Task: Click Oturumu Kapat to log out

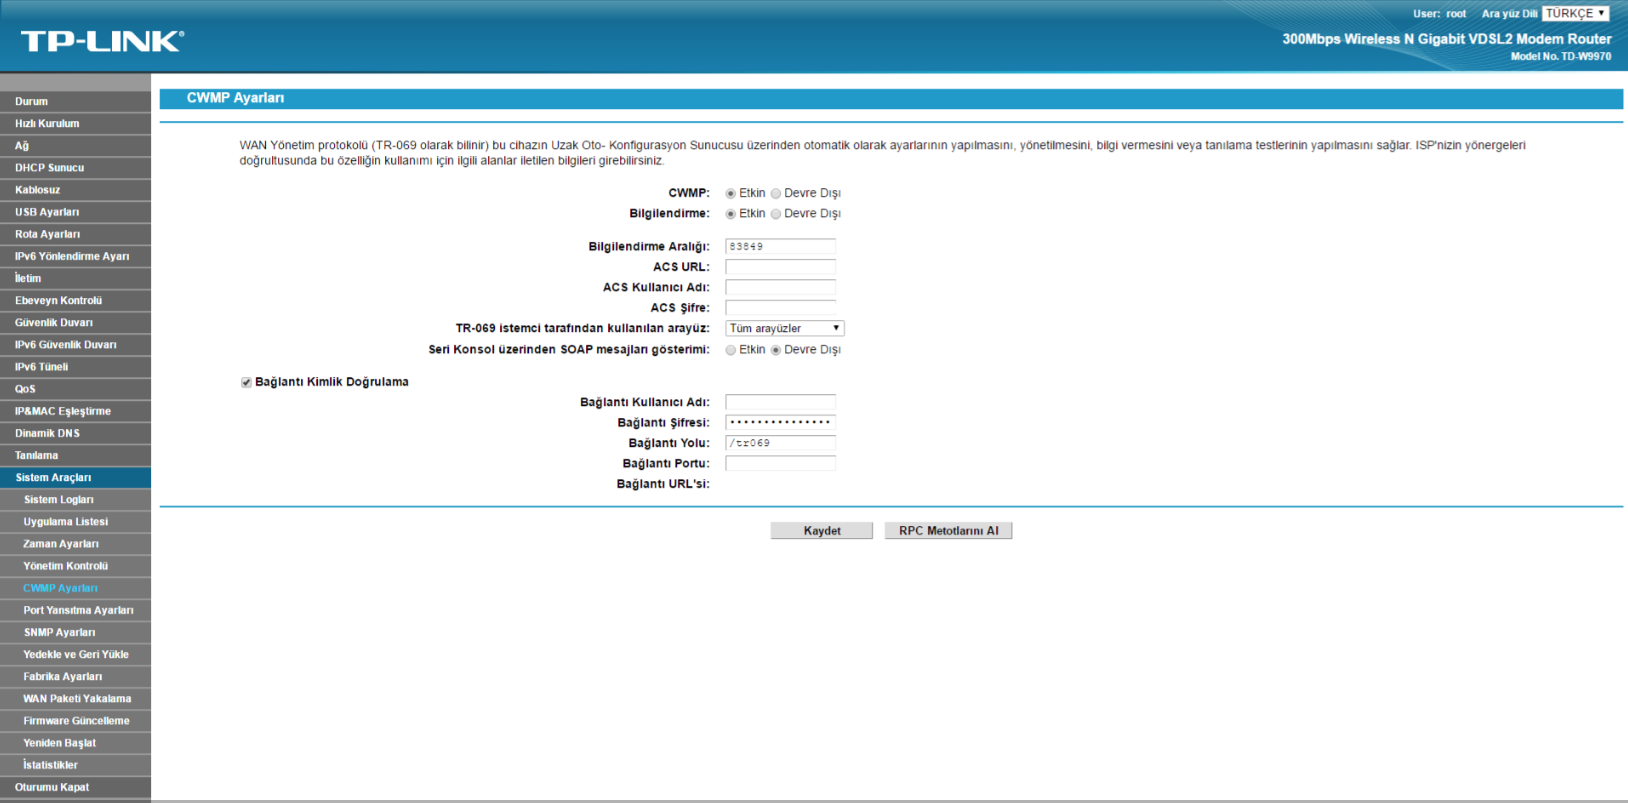Action: click(75, 787)
